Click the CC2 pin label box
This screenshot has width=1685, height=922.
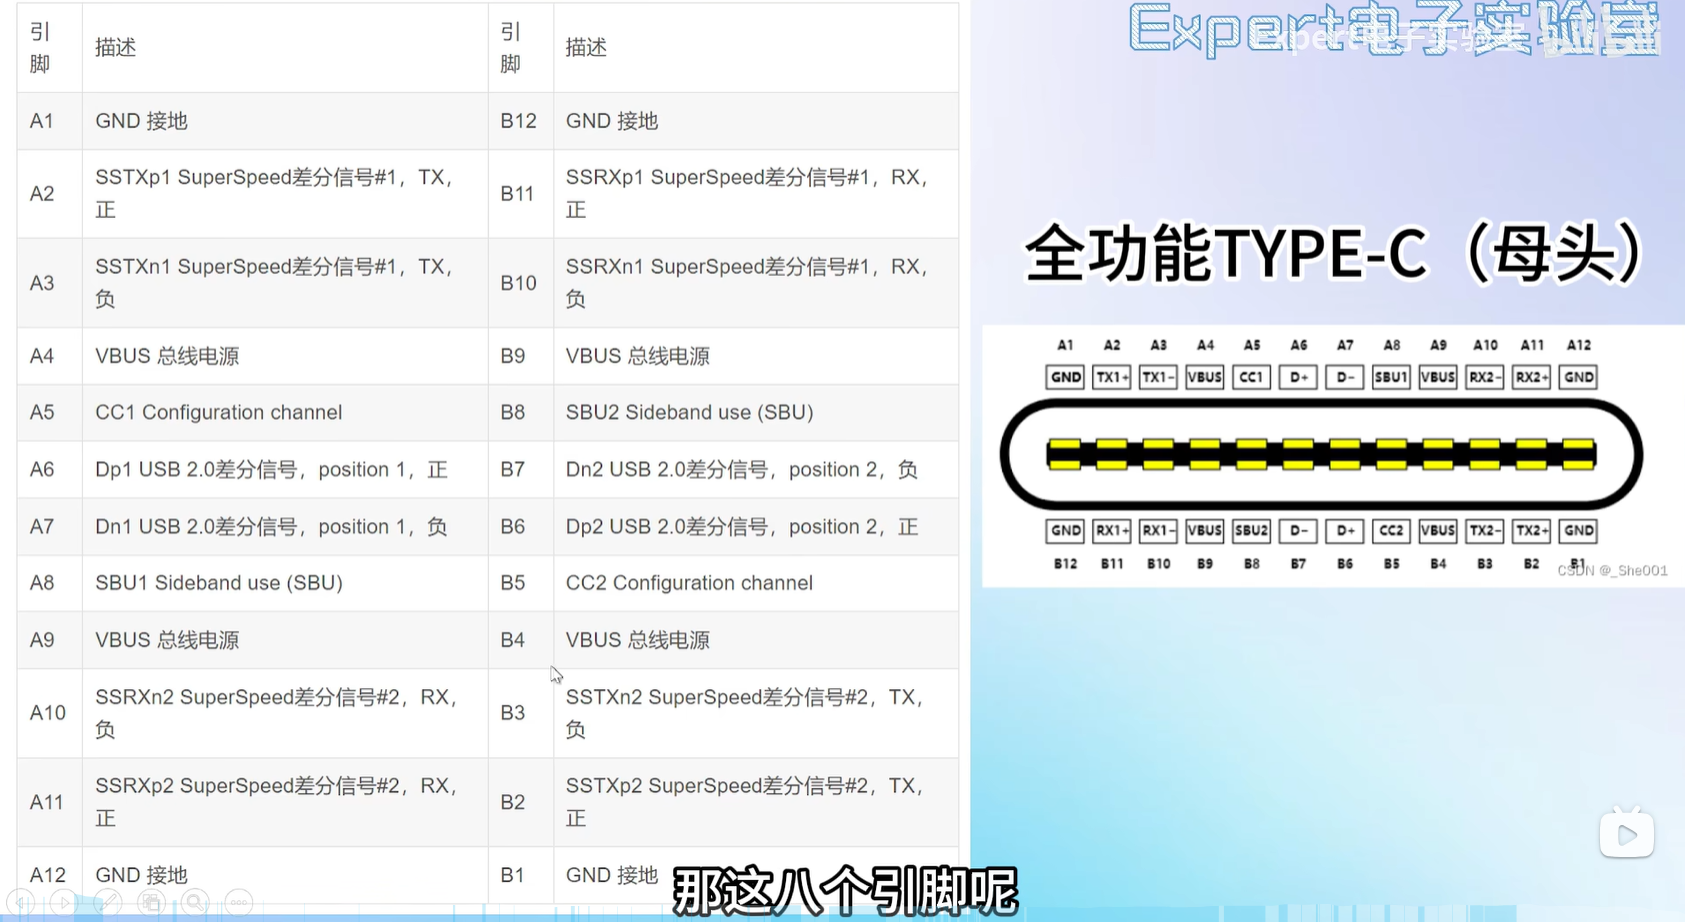[x=1391, y=531]
